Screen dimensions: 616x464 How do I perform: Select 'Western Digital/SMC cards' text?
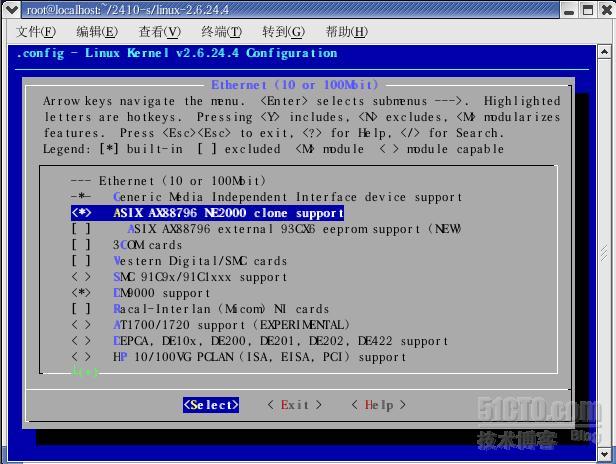click(x=200, y=261)
